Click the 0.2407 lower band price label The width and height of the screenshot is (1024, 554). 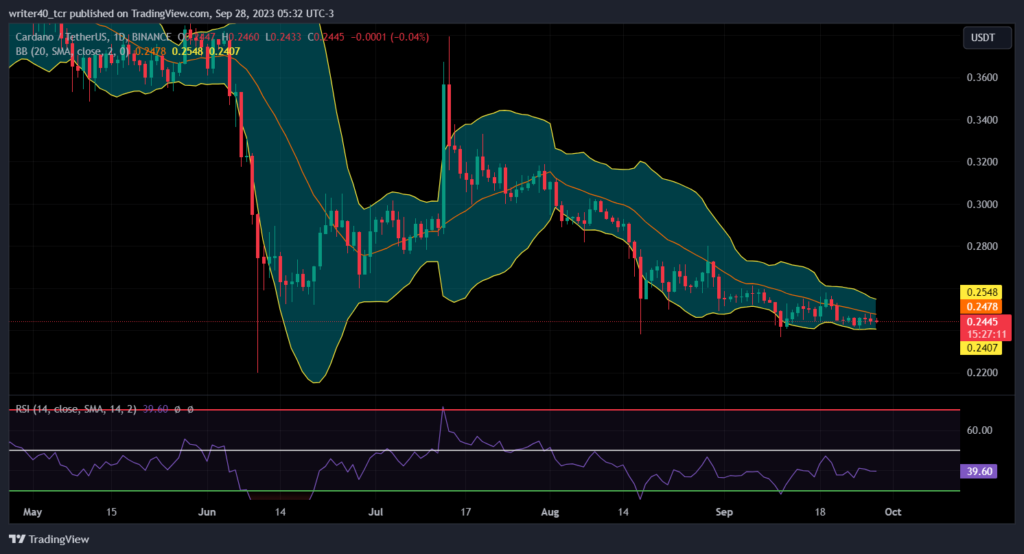tap(982, 348)
